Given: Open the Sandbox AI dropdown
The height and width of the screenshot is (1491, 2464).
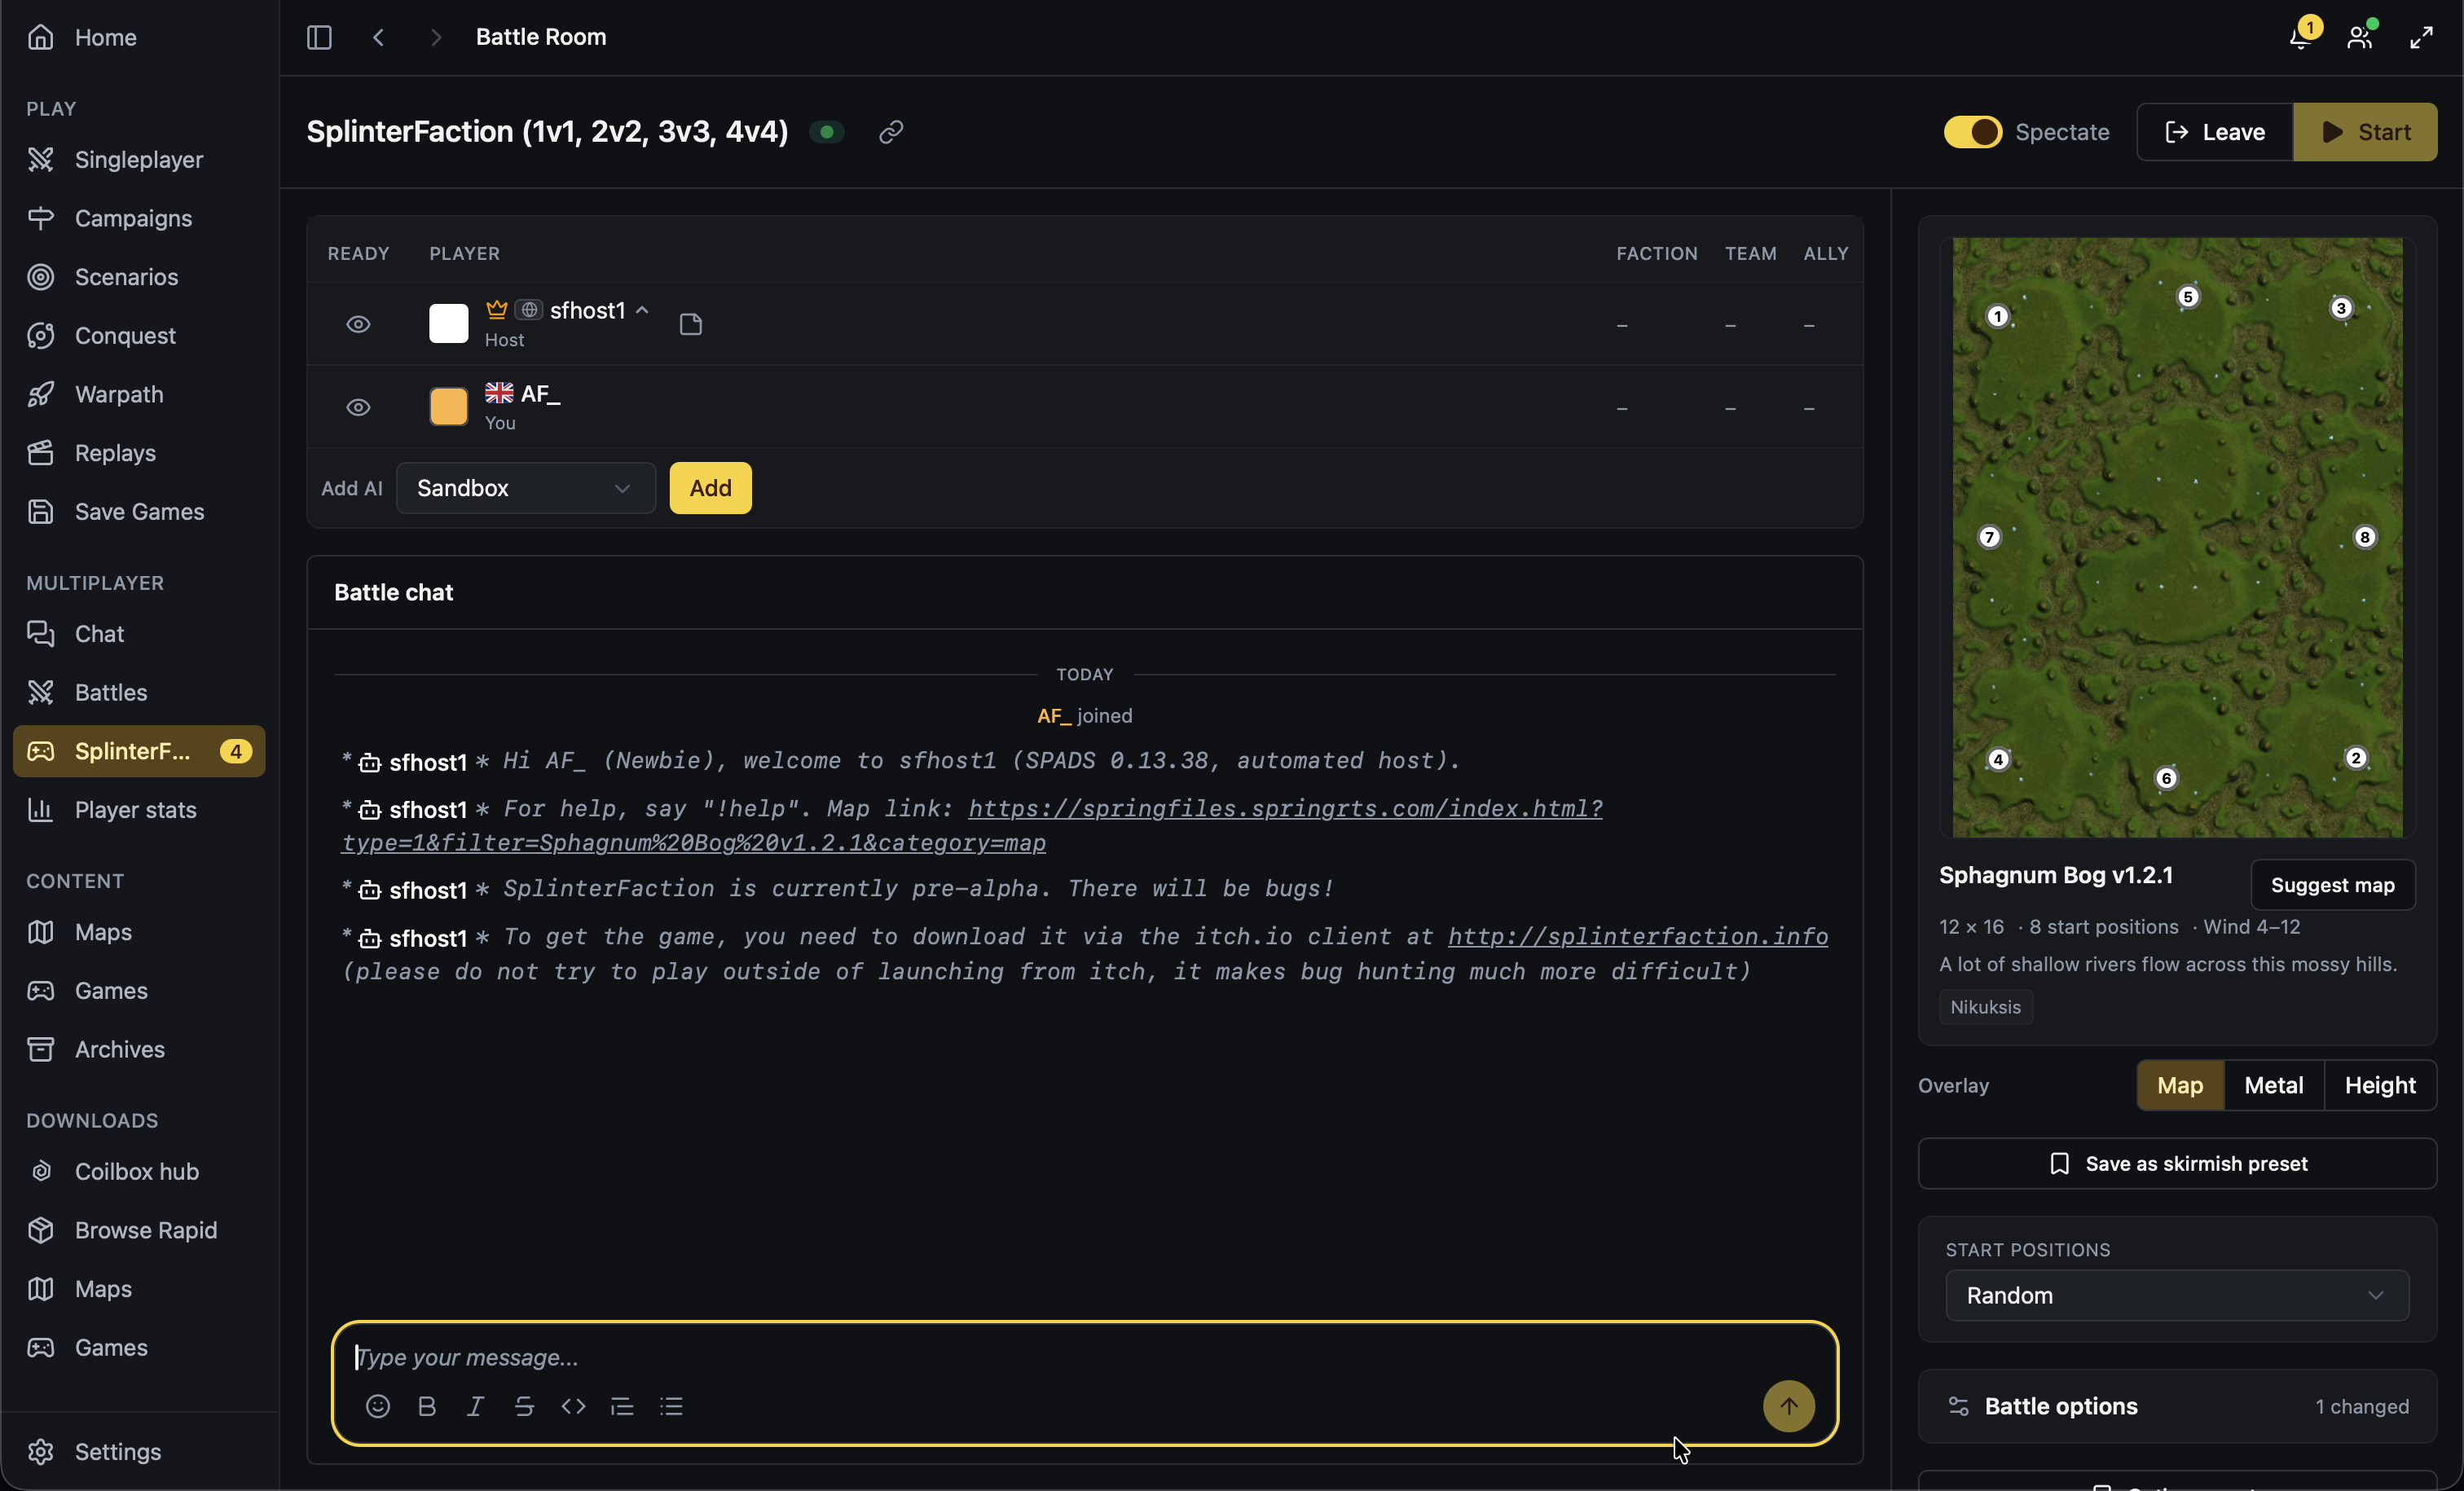Looking at the screenshot, I should tap(525, 488).
